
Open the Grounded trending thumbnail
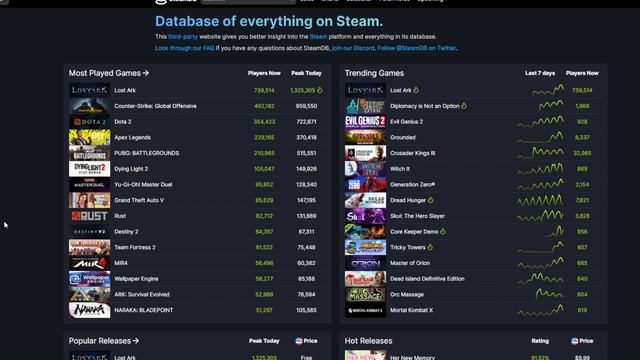coord(365,138)
